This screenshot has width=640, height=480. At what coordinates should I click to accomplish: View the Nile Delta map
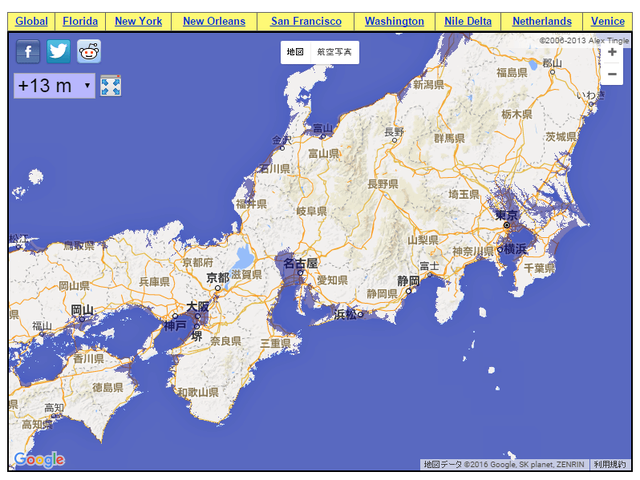[469, 21]
